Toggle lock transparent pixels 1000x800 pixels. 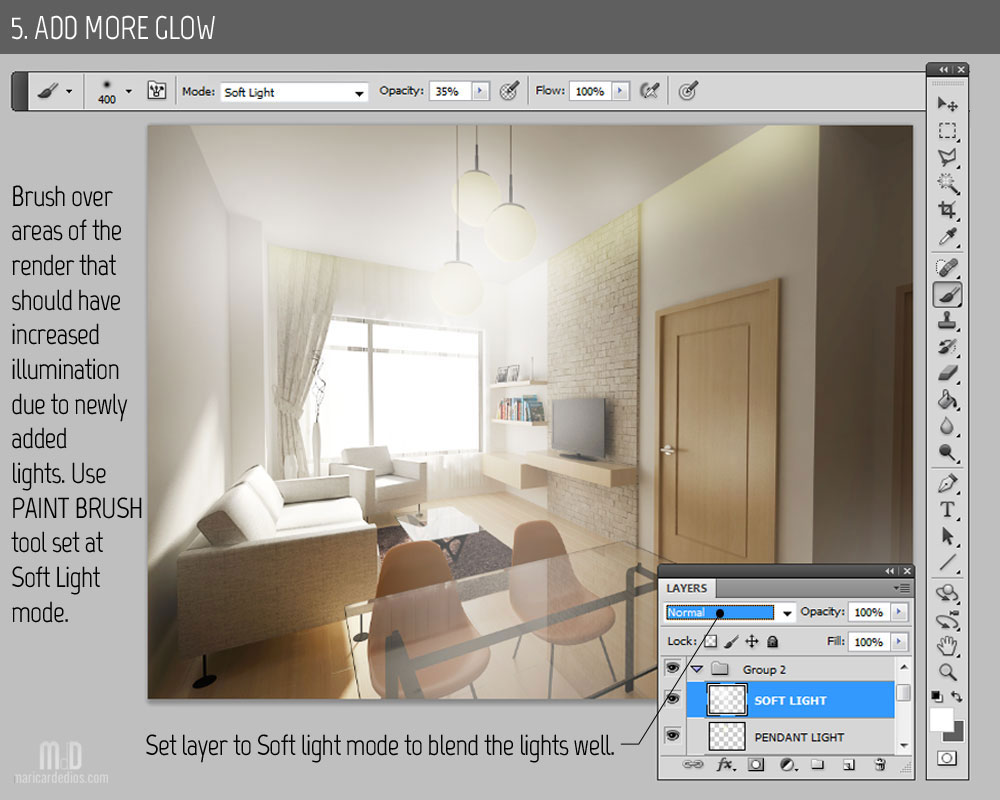point(710,641)
